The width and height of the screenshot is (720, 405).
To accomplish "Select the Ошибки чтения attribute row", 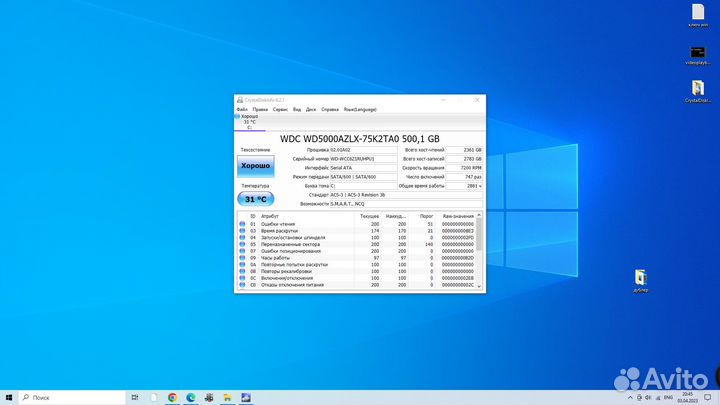I will [x=357, y=224].
